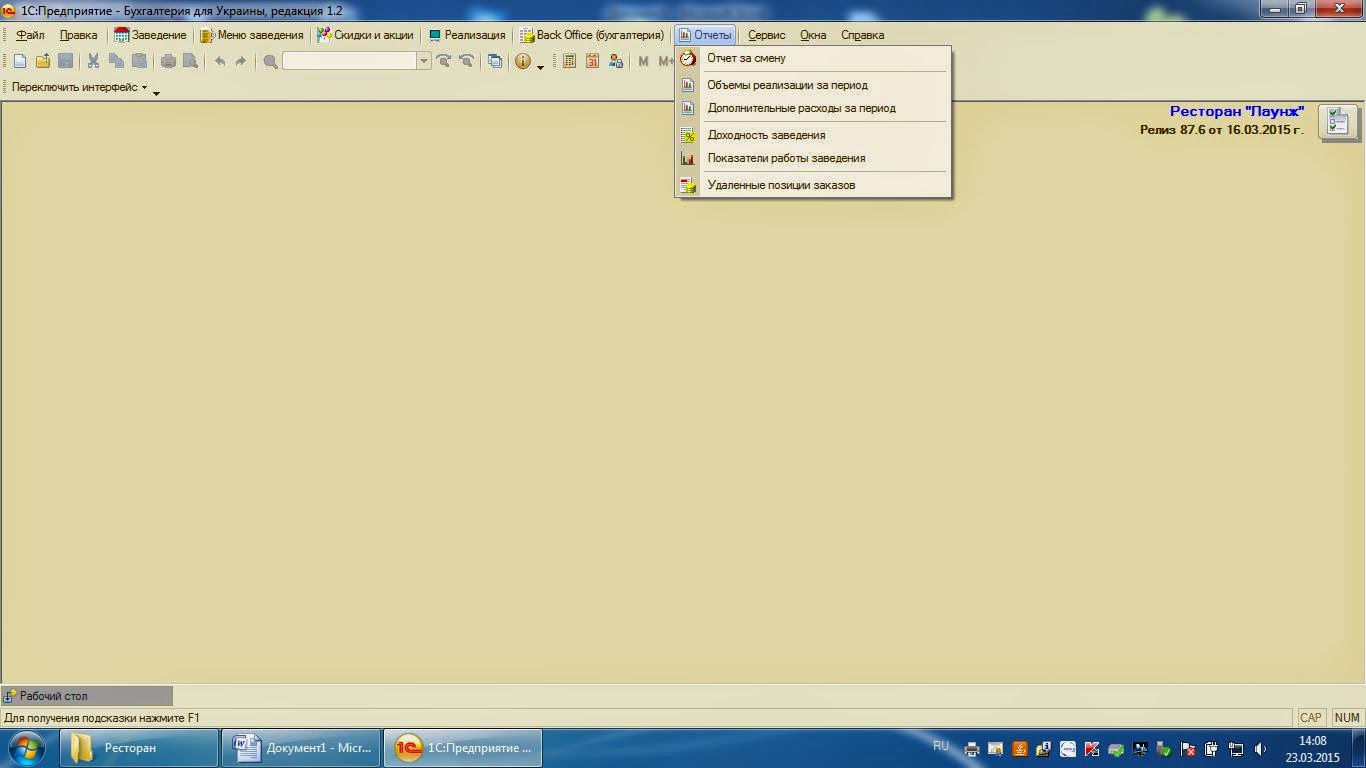Open the Справка menu
The image size is (1366, 768).
click(862, 35)
